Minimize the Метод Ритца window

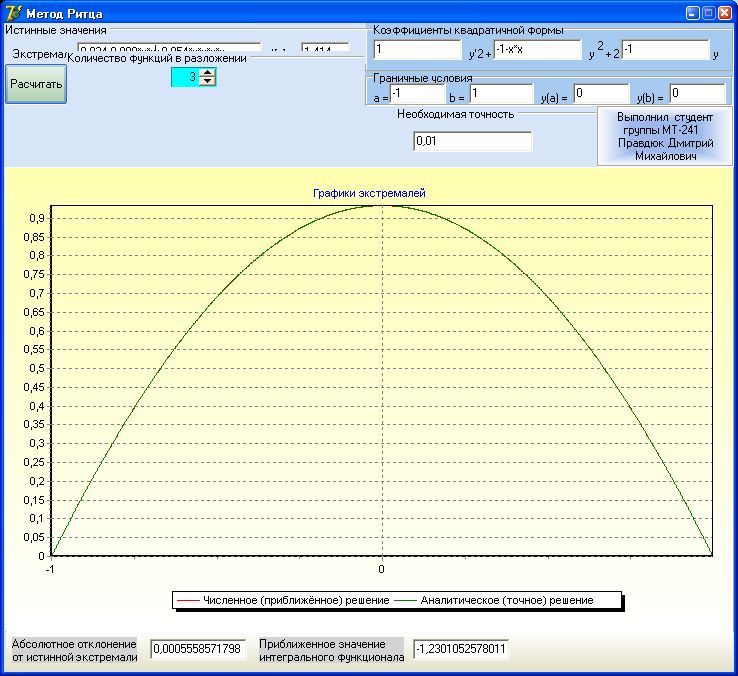coord(692,13)
